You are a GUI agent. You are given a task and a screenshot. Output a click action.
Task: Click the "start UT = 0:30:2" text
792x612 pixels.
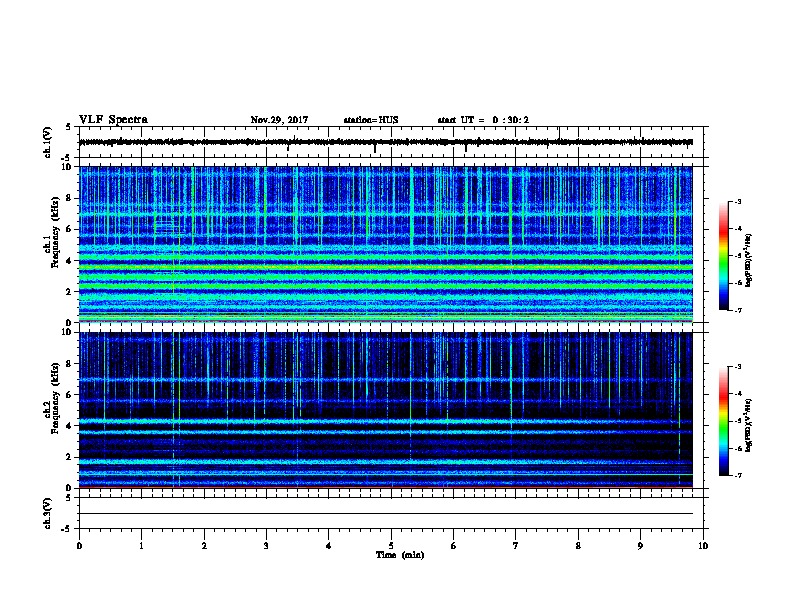tap(483, 120)
